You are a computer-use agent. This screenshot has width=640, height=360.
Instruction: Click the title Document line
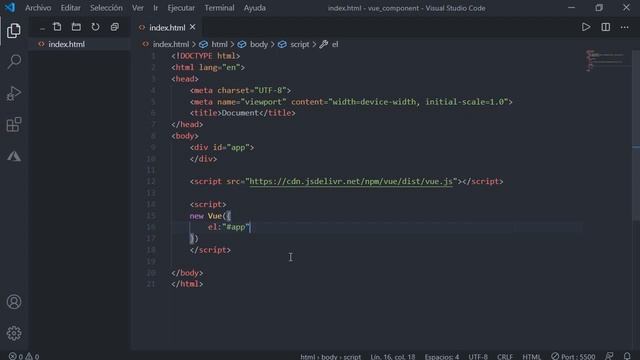(x=242, y=113)
